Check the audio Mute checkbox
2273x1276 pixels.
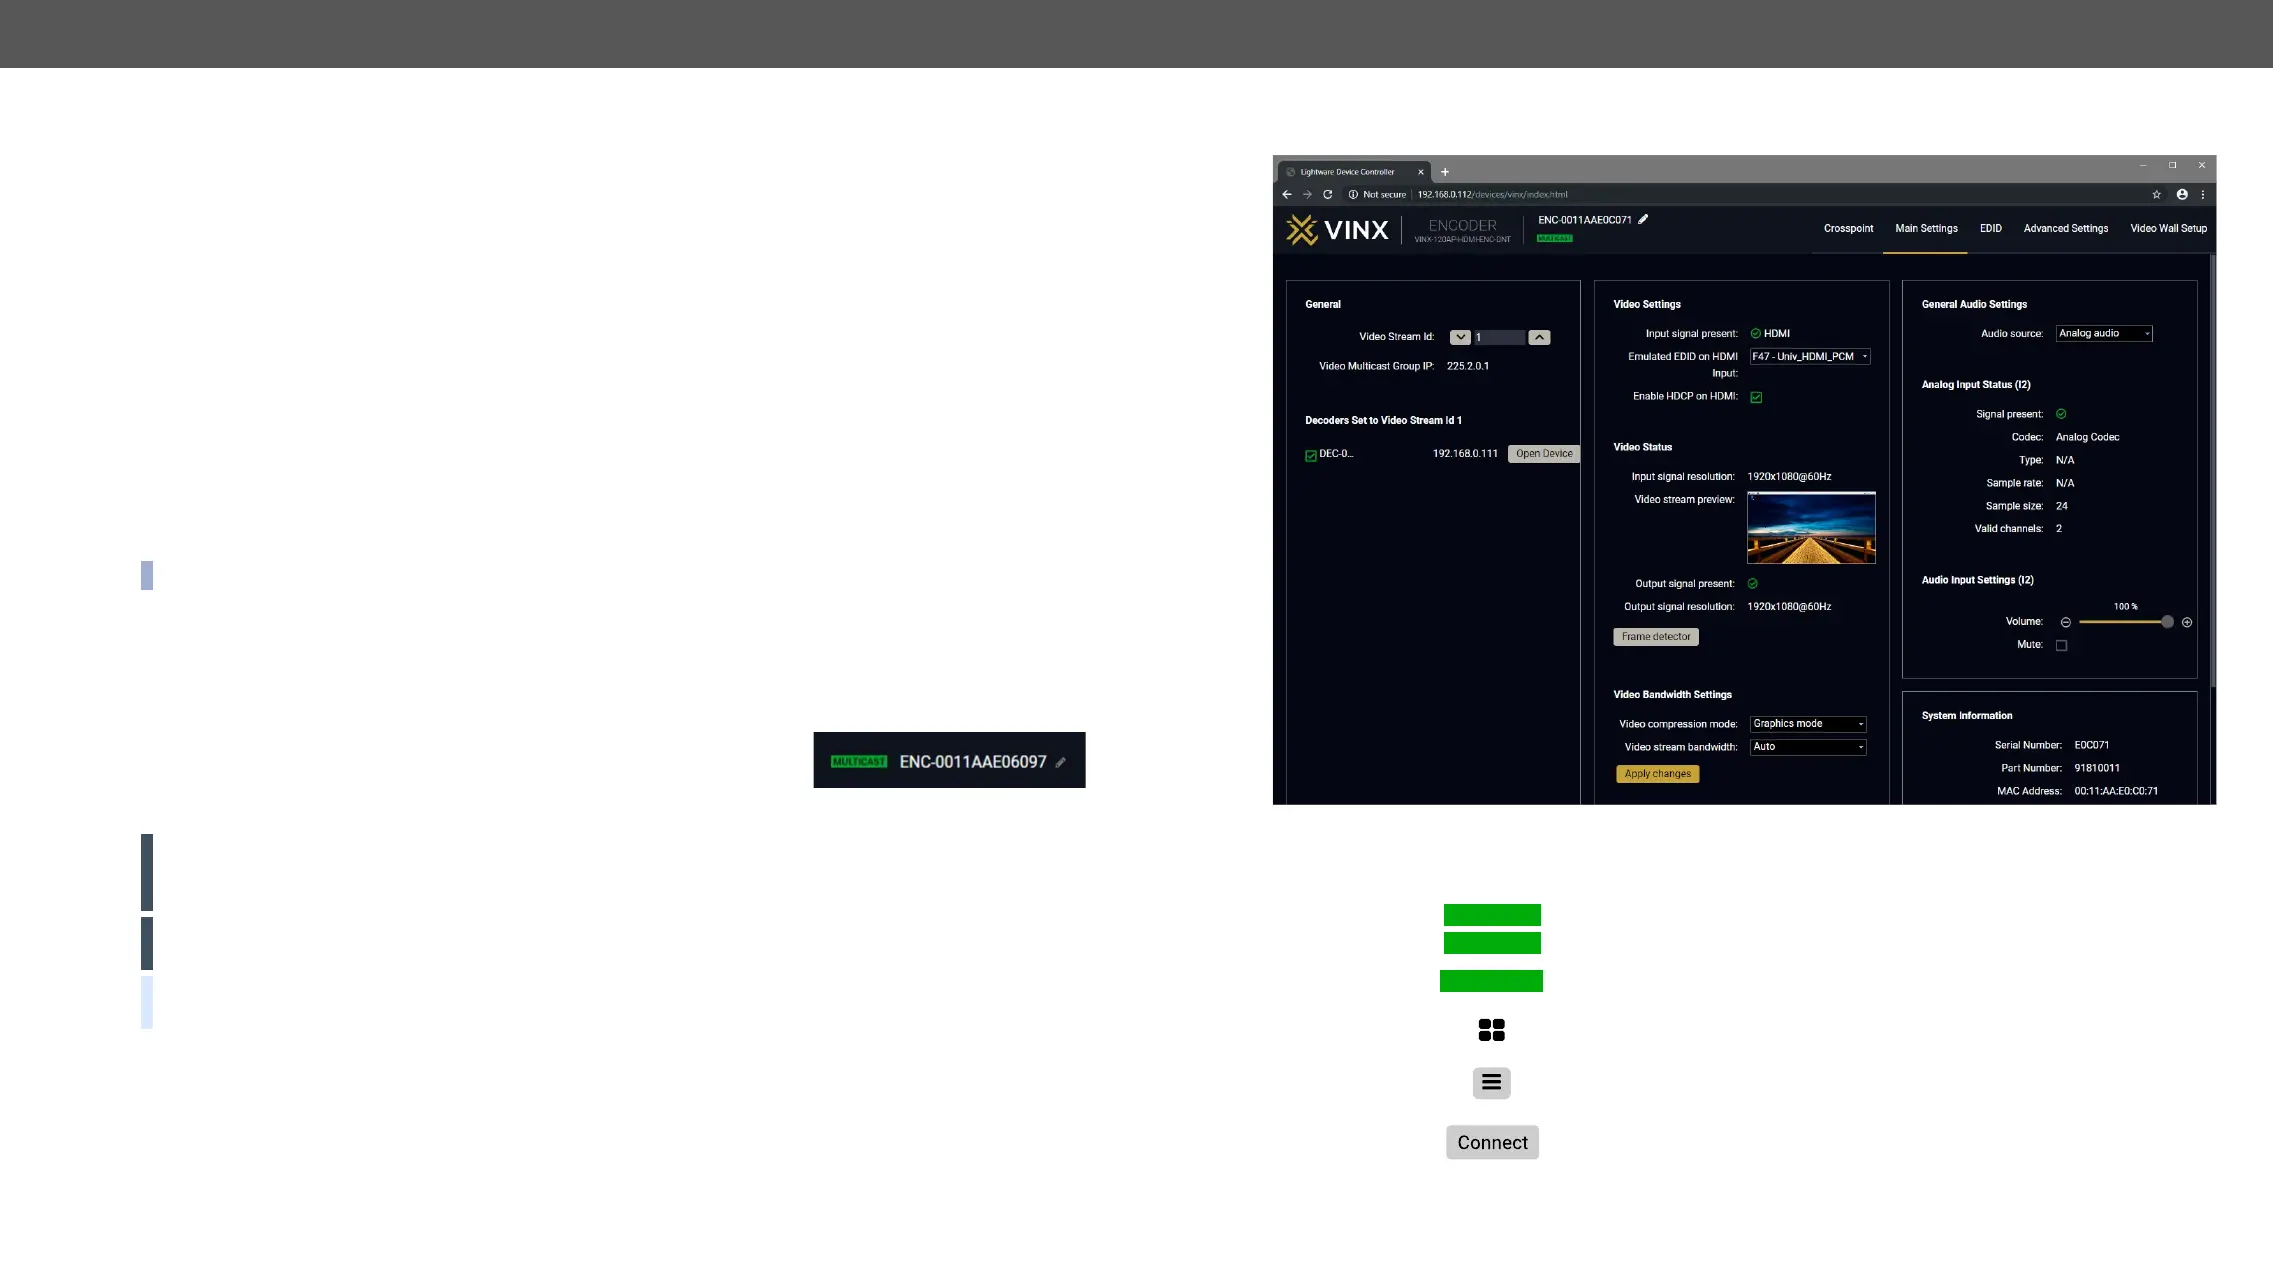point(2061,646)
